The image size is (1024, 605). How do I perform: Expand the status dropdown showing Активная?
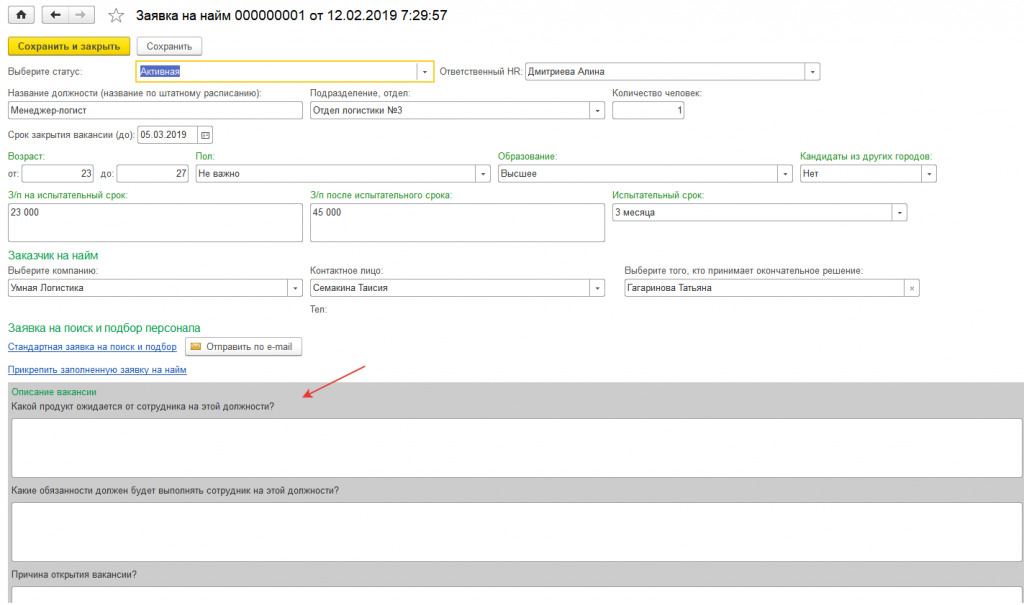pyautogui.click(x=424, y=72)
